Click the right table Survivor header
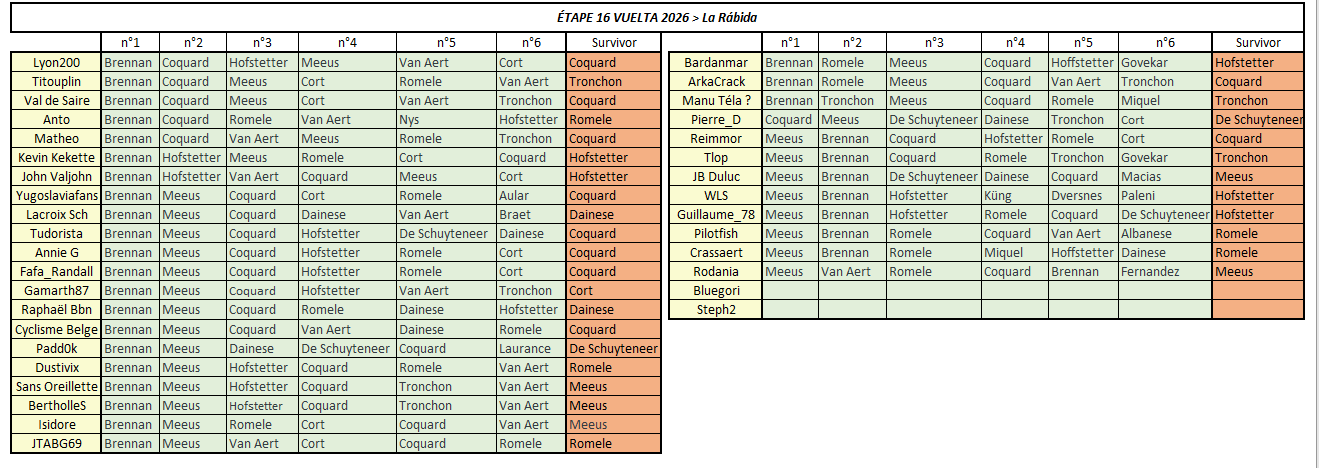Screen dimensions: 1319x468 [x=1258, y=43]
